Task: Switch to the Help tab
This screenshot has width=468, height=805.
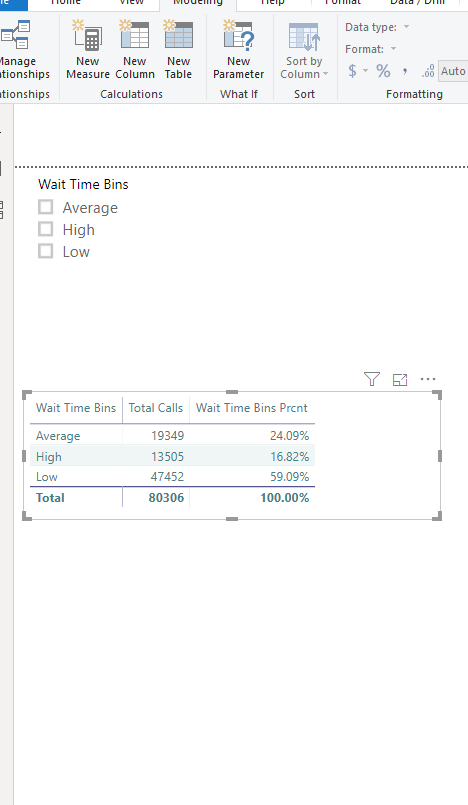Action: pos(272,3)
